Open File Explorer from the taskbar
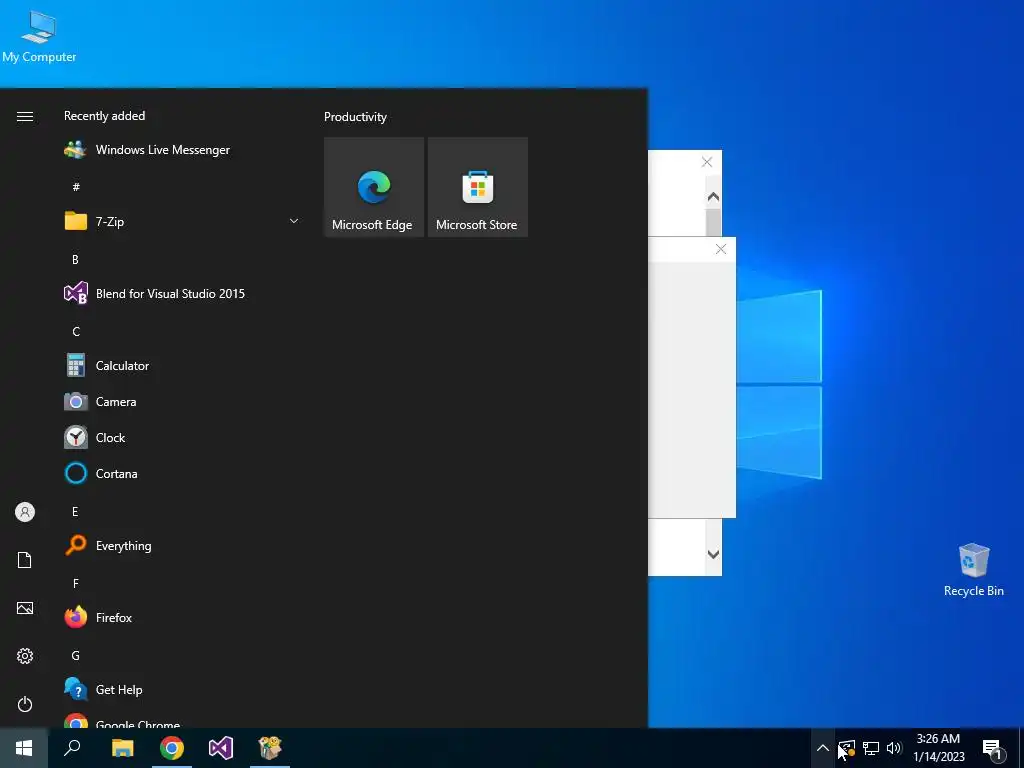 click(x=122, y=748)
